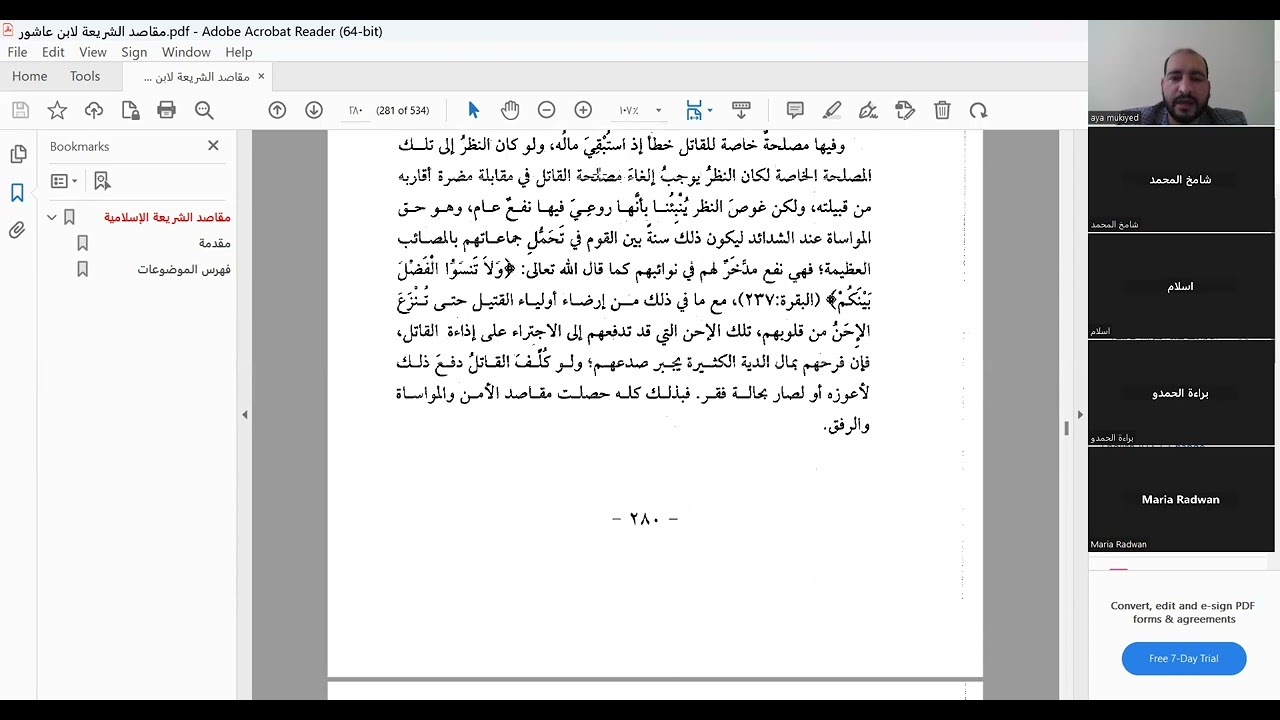The height and width of the screenshot is (720, 1280).
Task: Switch to the Tools tab
Action: click(85, 76)
